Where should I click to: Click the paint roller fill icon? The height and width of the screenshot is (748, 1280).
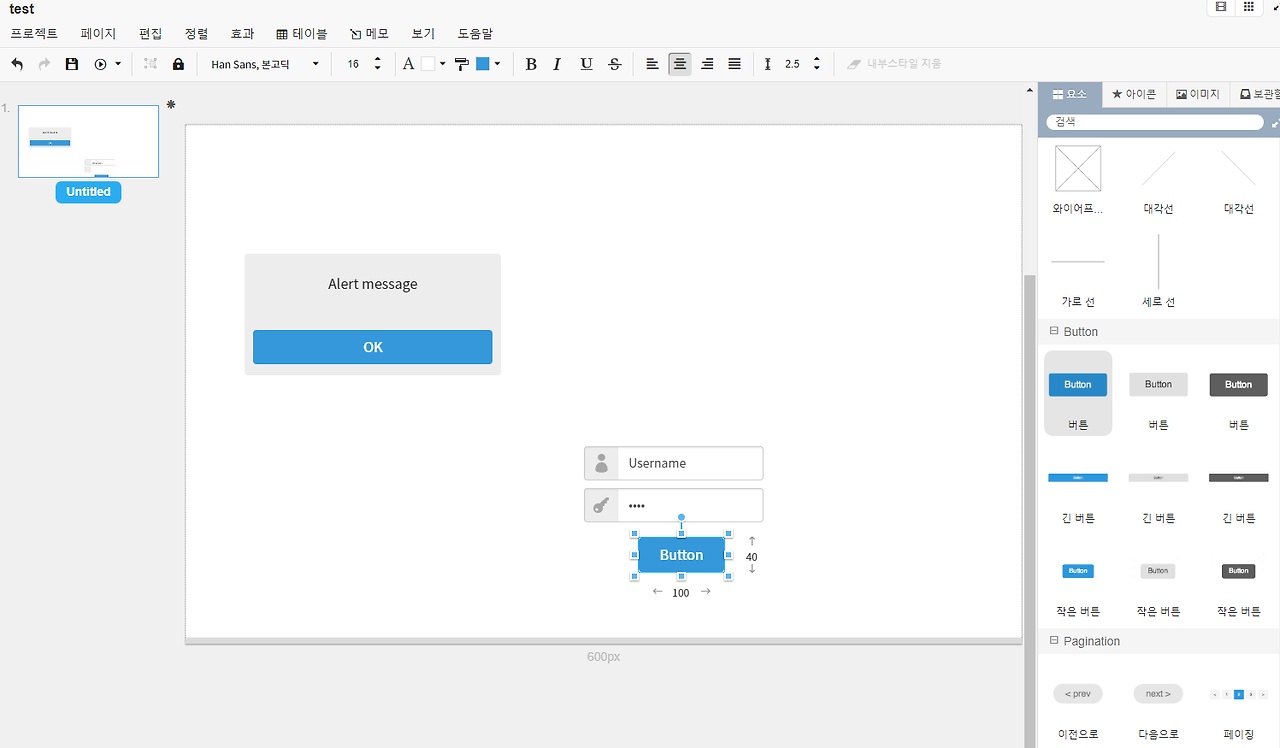(x=462, y=64)
